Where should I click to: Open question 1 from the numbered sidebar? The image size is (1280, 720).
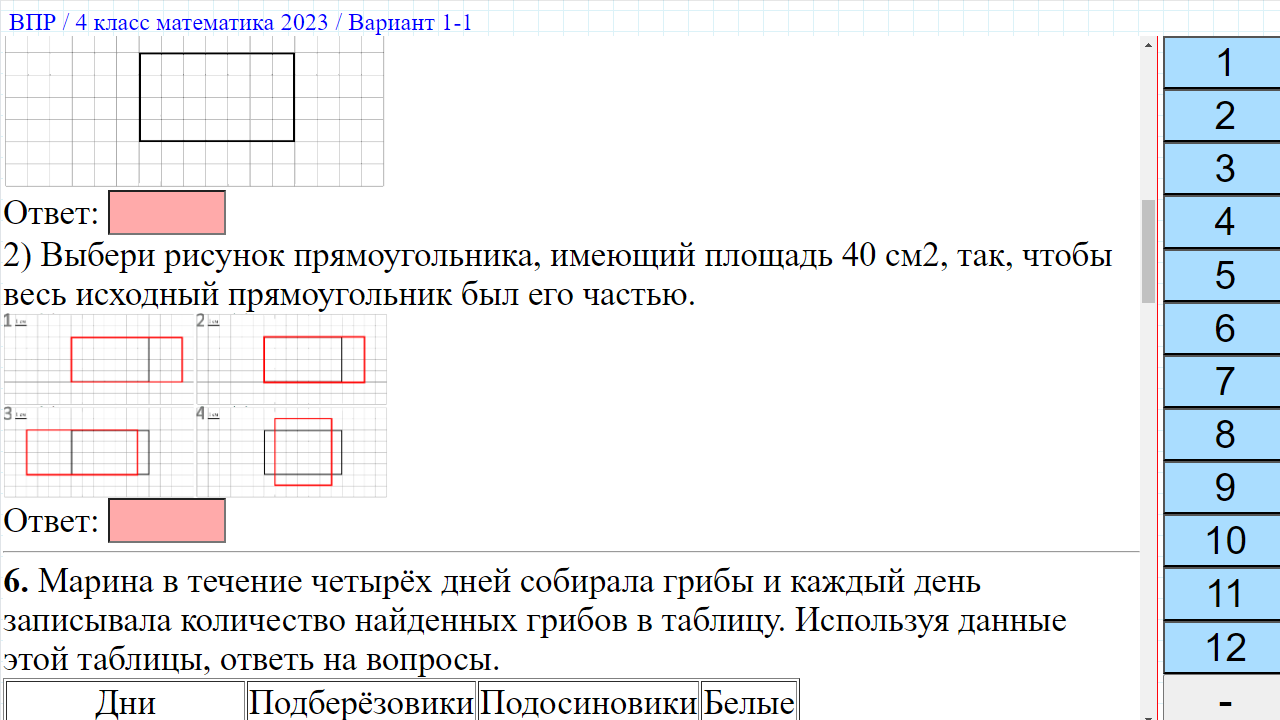(1220, 62)
